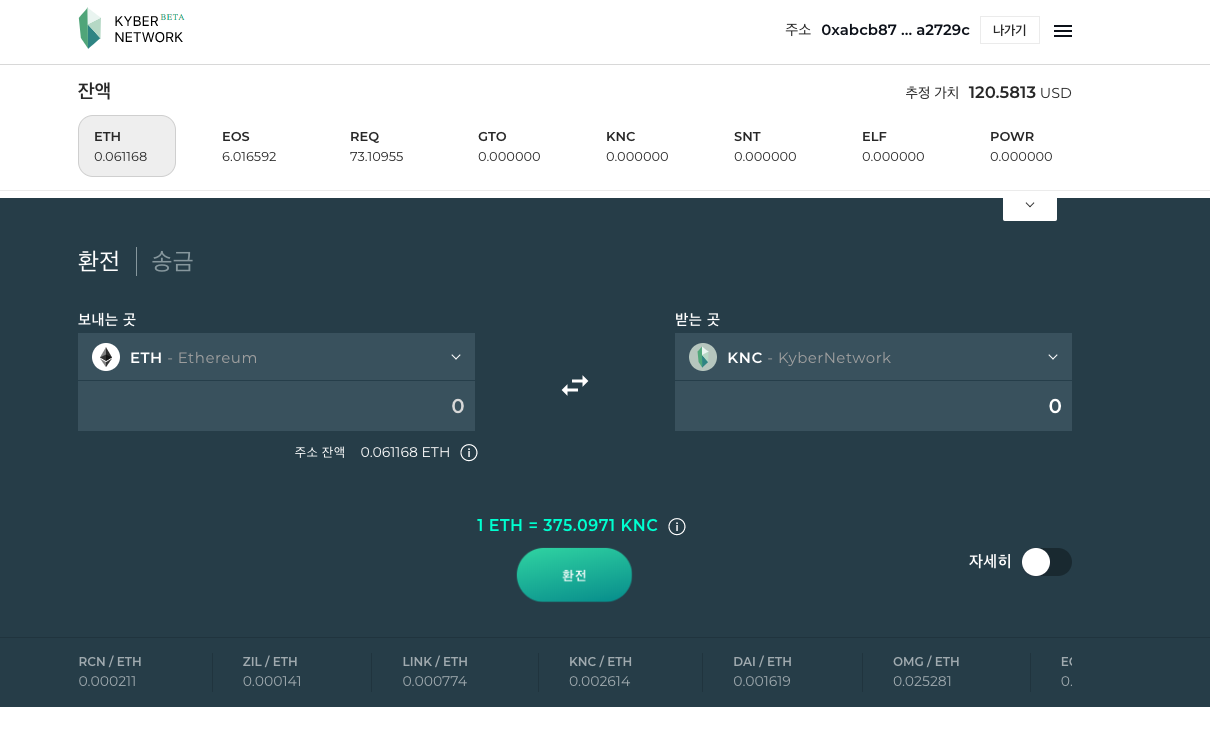This screenshot has height=749, width=1210.
Task: Click the Ethereum coin icon
Action: tap(106, 357)
